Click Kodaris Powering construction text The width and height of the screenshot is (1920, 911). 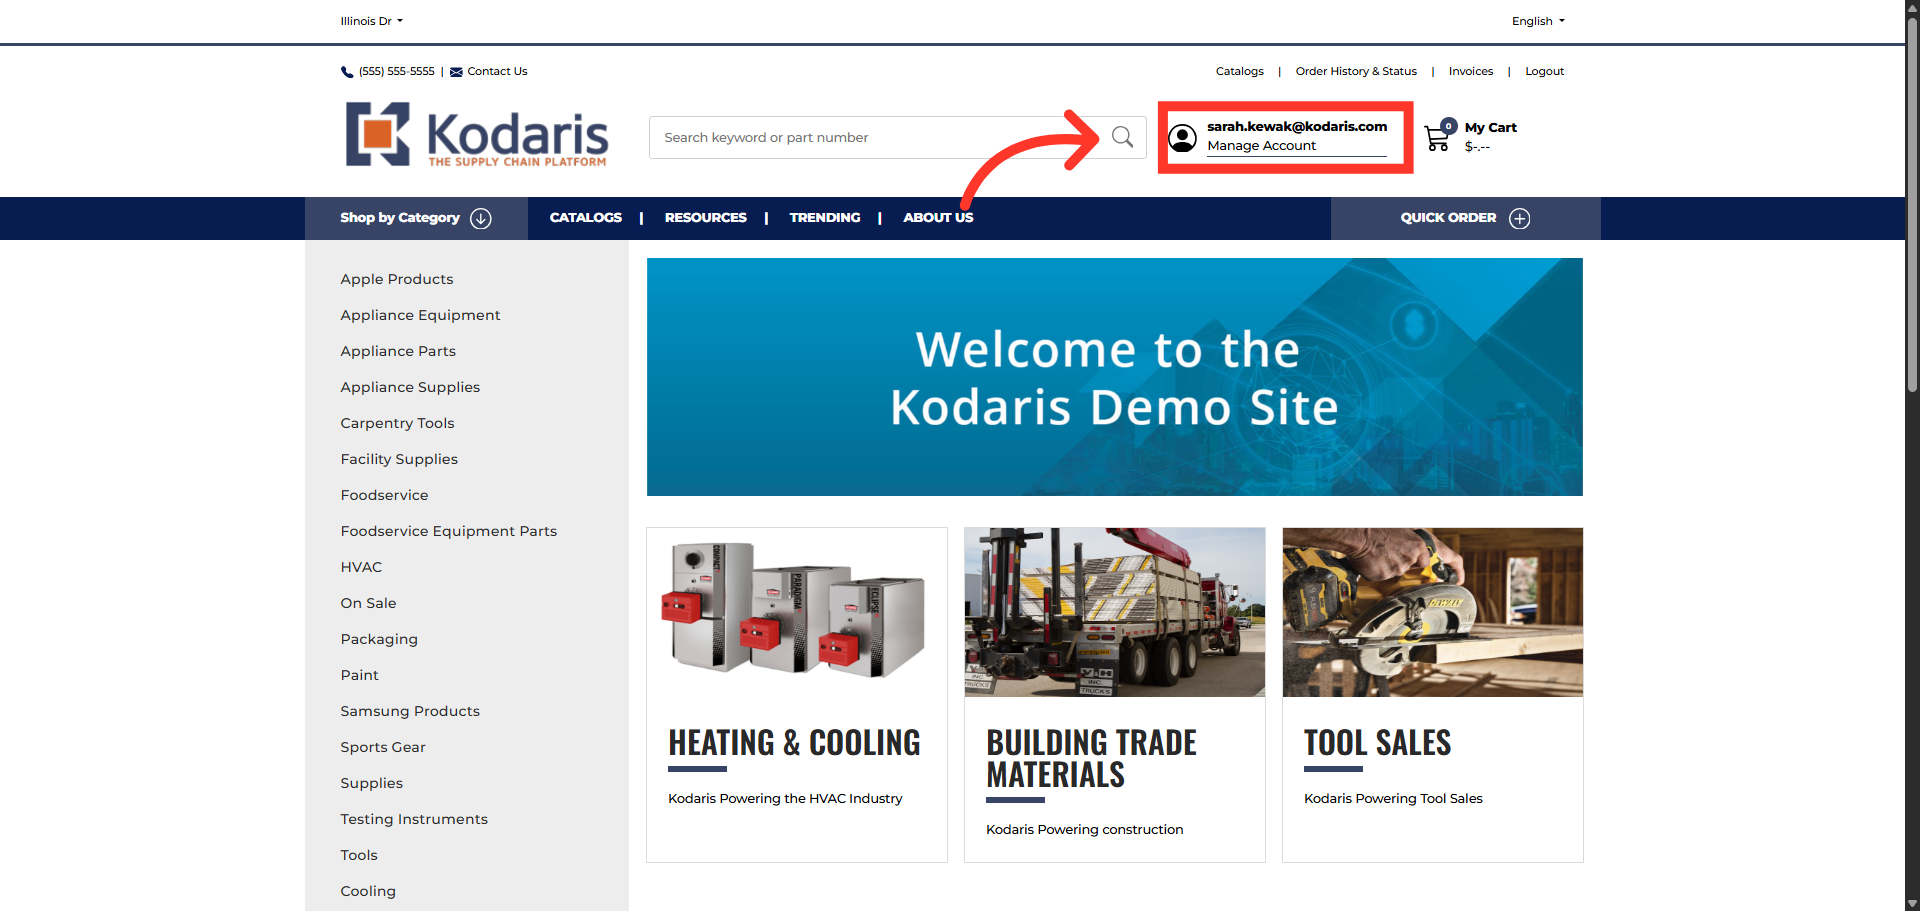(1084, 830)
